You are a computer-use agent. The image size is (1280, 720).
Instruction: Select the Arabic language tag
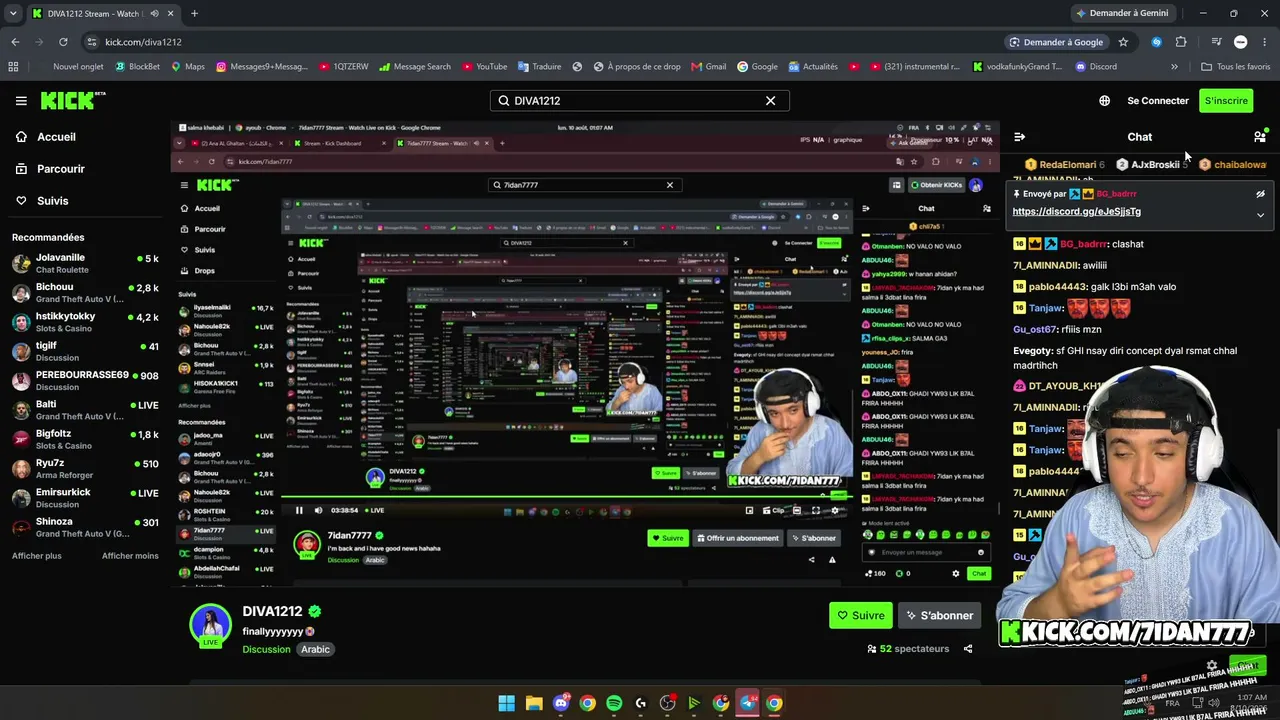tap(315, 649)
